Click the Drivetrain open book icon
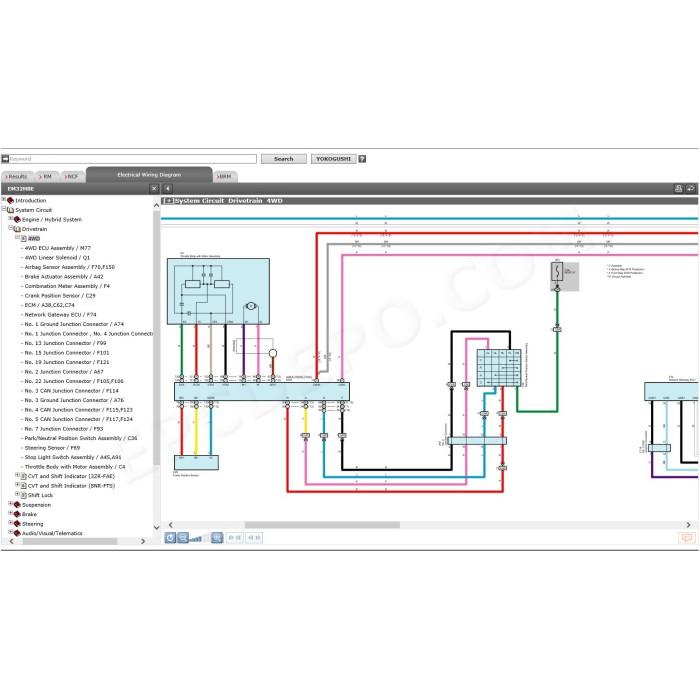Viewport: 700px width, 700px height. 17,229
